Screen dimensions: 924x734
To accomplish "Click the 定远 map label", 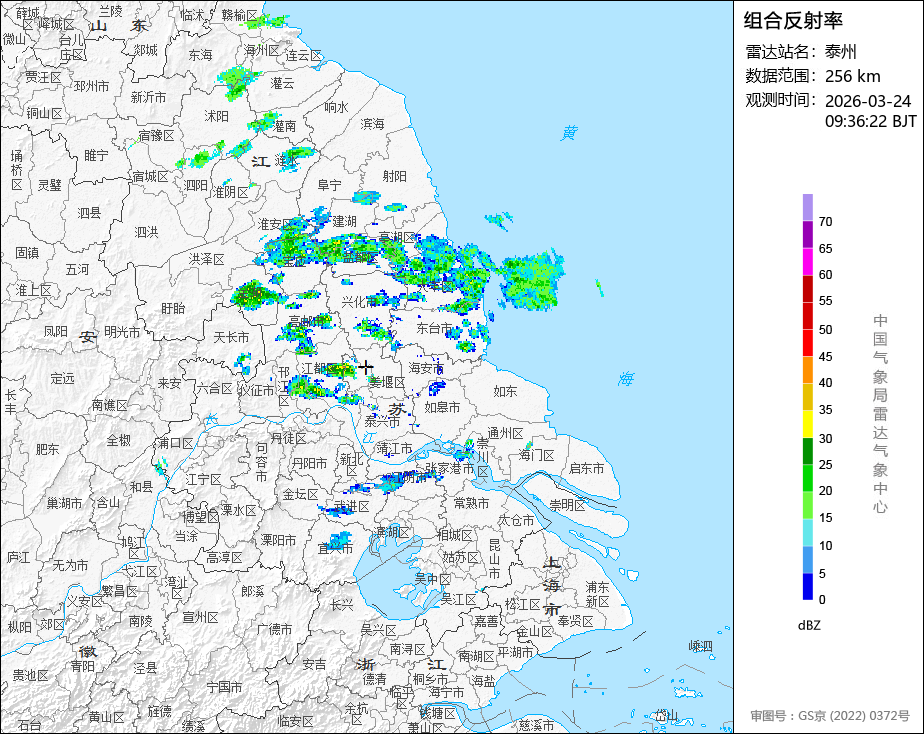I will click(62, 379).
